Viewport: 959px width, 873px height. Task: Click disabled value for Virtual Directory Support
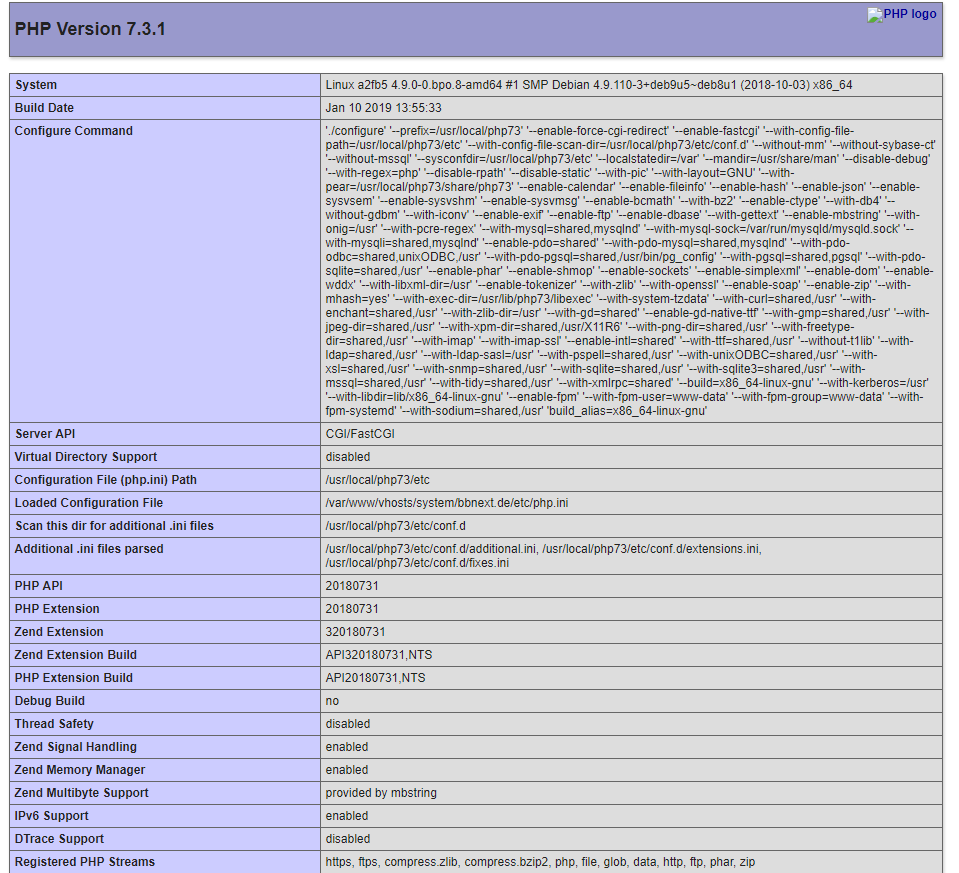point(347,457)
